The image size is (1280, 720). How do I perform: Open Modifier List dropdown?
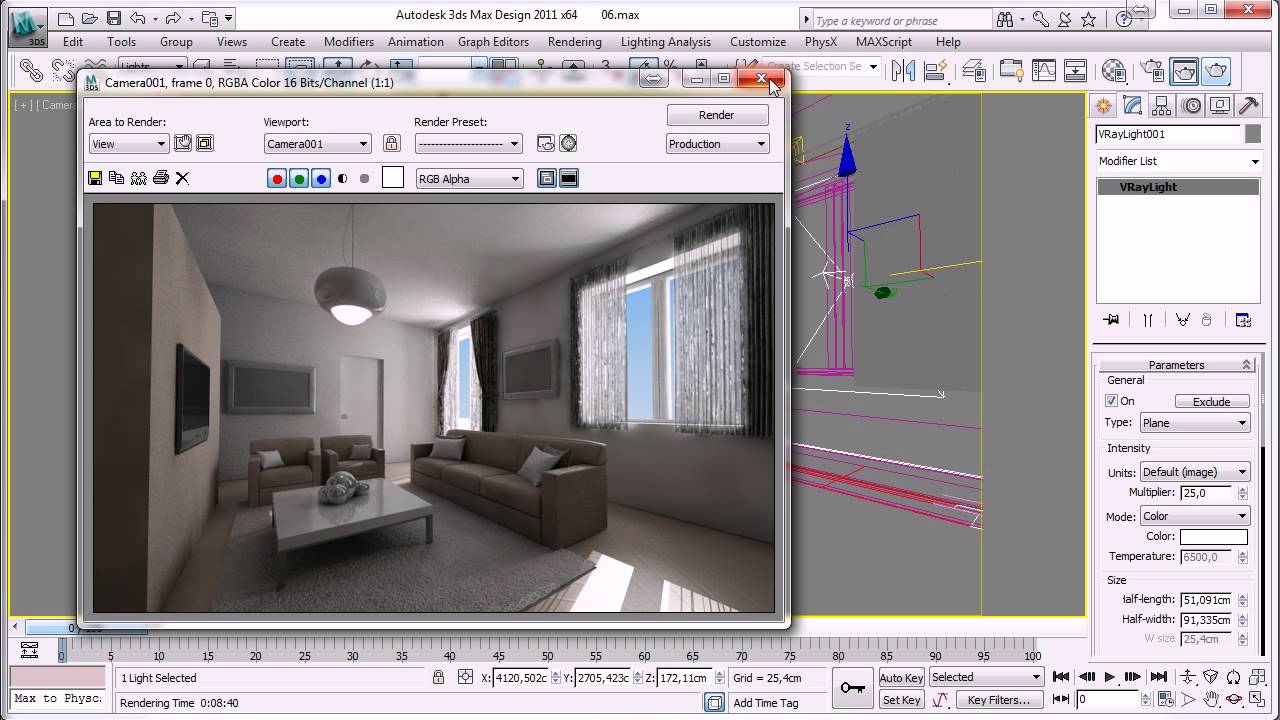point(1179,161)
